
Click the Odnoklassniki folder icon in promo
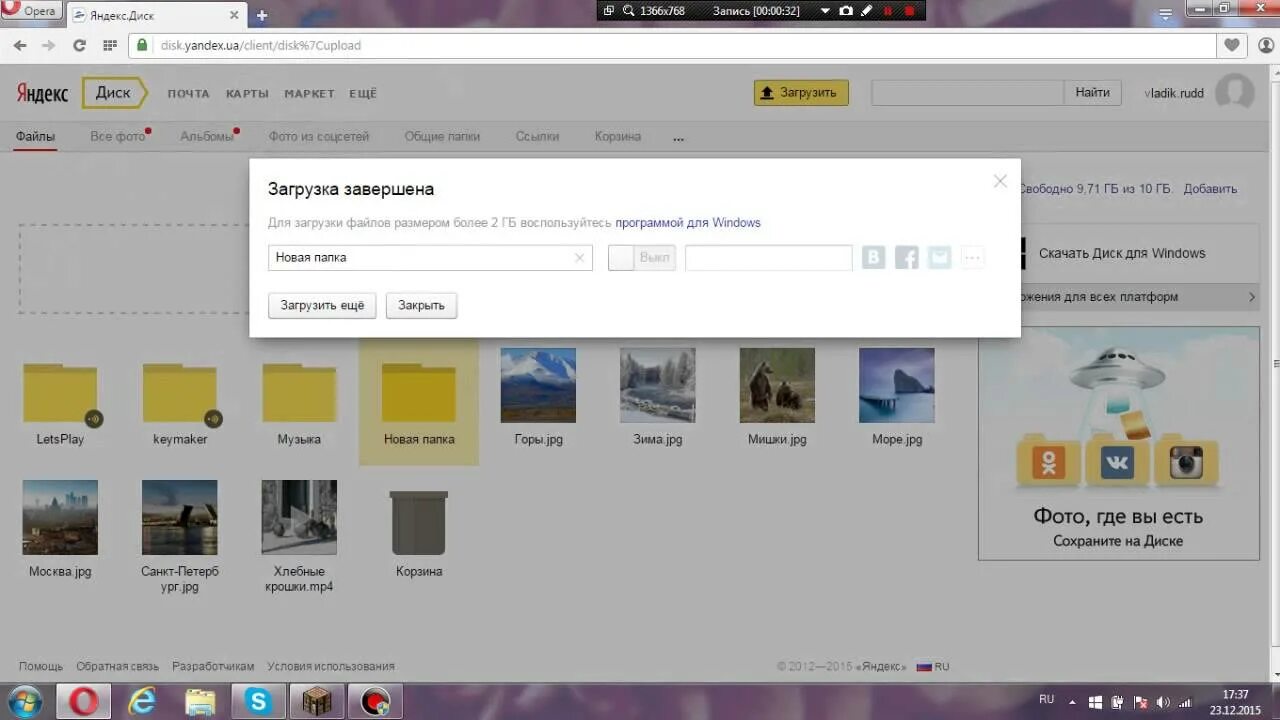point(1049,461)
